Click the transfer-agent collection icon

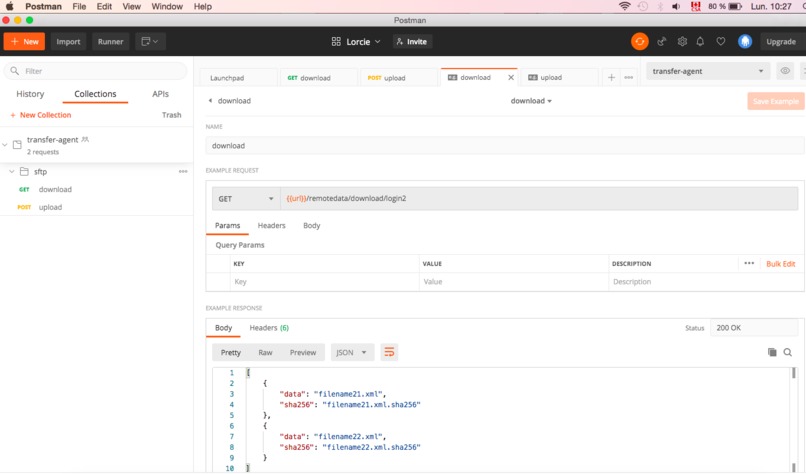coord(17,145)
